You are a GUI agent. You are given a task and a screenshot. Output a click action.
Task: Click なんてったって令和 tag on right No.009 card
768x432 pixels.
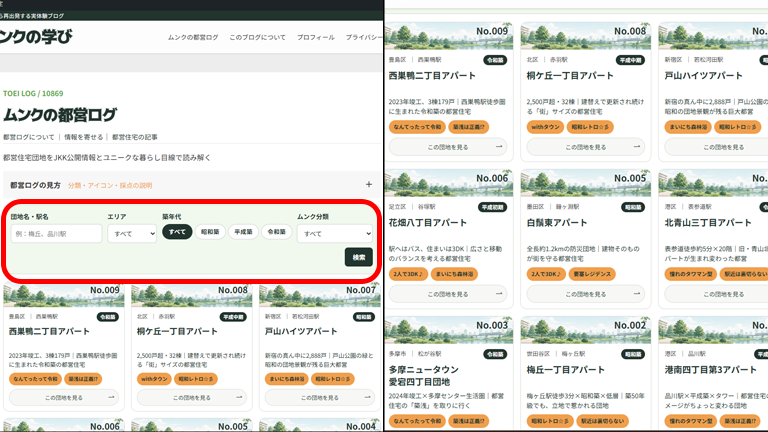(417, 127)
